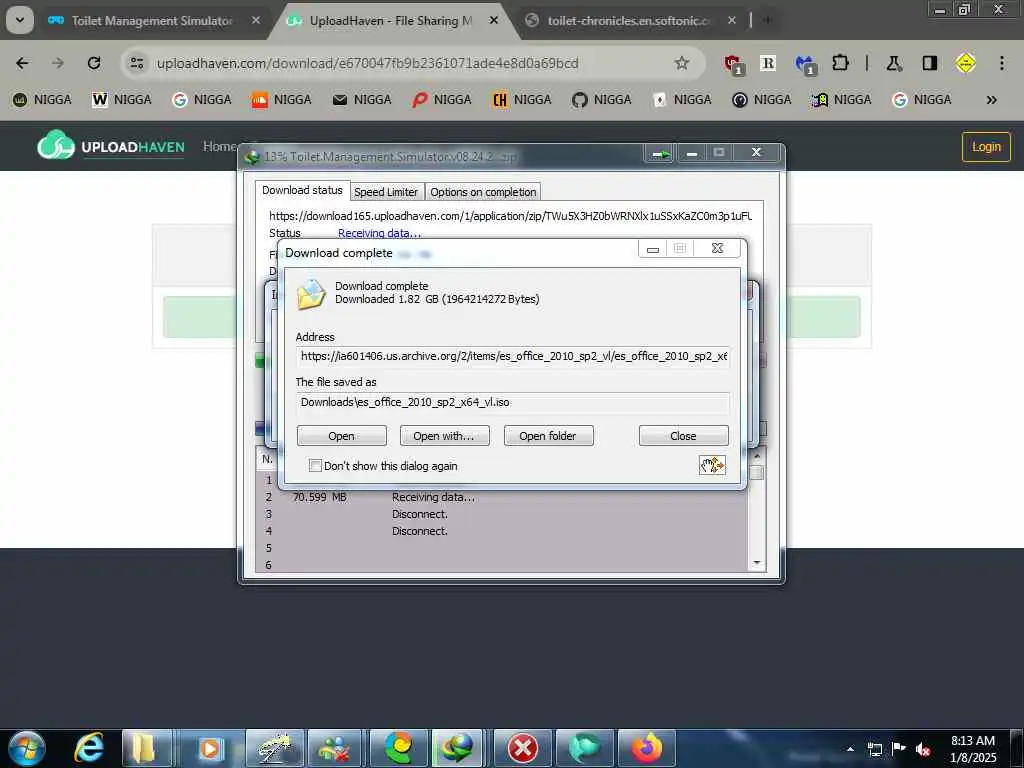This screenshot has height=768, width=1024.
Task: Click the connections list scroll up arrow
Action: 756,455
